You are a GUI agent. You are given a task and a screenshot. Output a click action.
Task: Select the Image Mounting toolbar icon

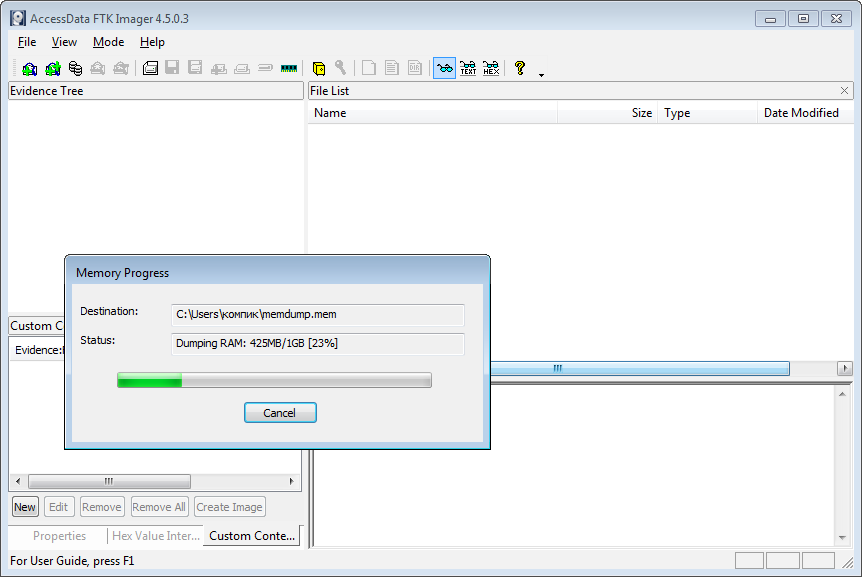75,68
